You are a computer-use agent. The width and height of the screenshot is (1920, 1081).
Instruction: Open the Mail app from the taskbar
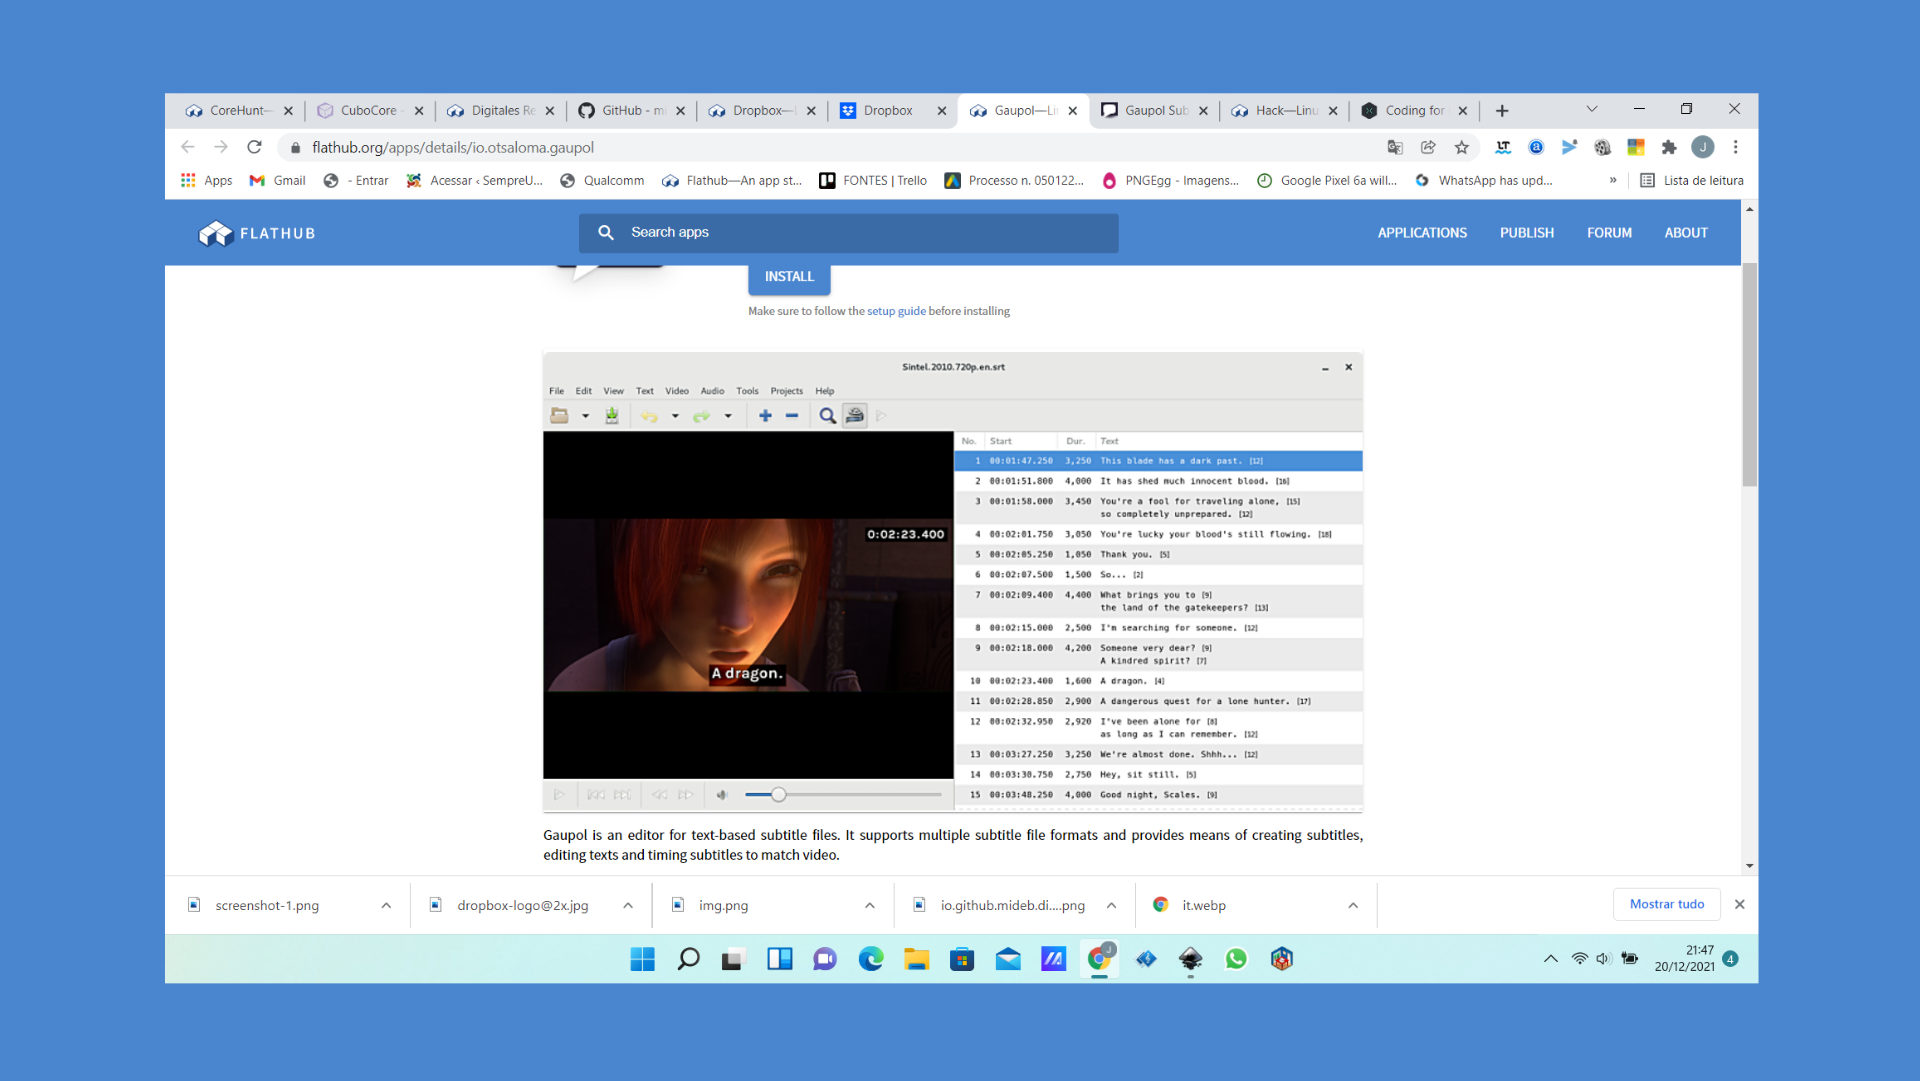(1008, 959)
